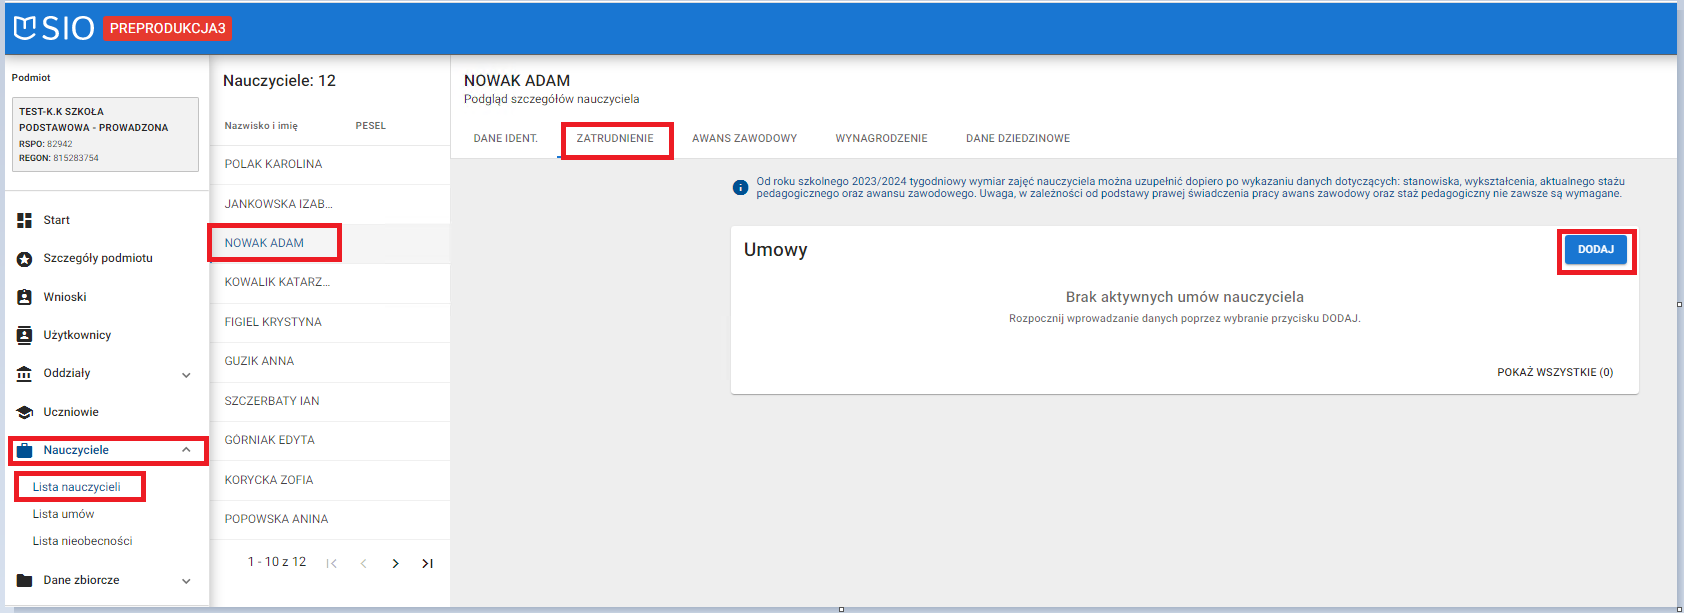Collapse the Nauczyciele menu section
Image resolution: width=1684 pixels, height=613 pixels.
tap(186, 450)
